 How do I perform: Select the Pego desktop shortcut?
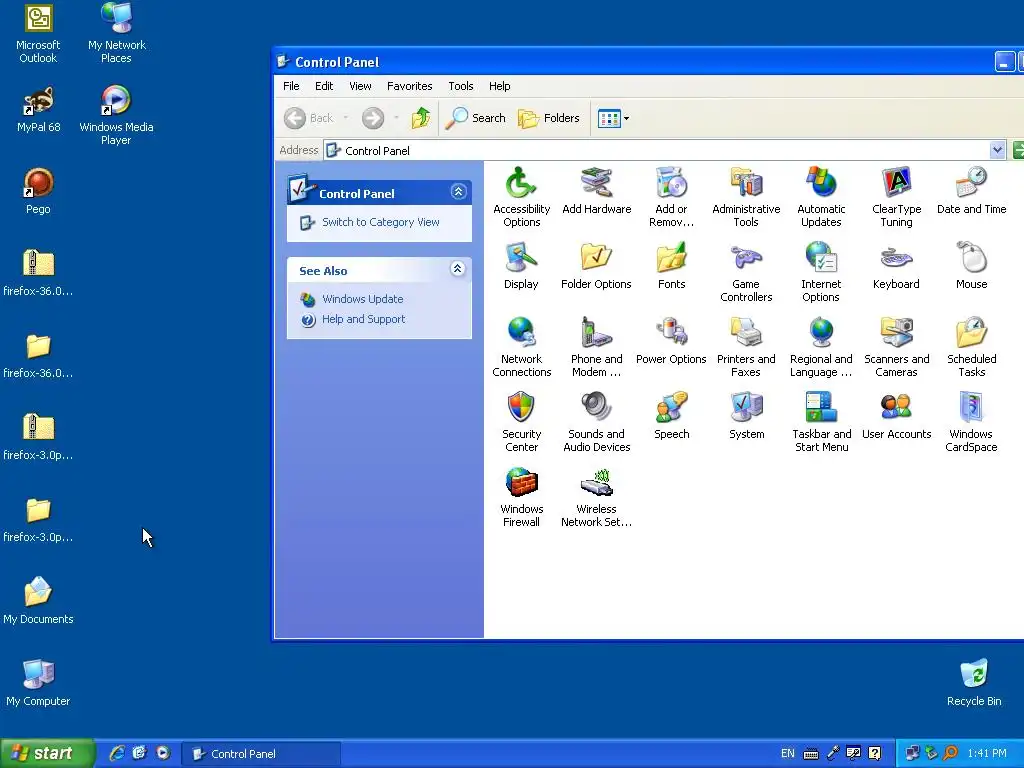[x=38, y=191]
